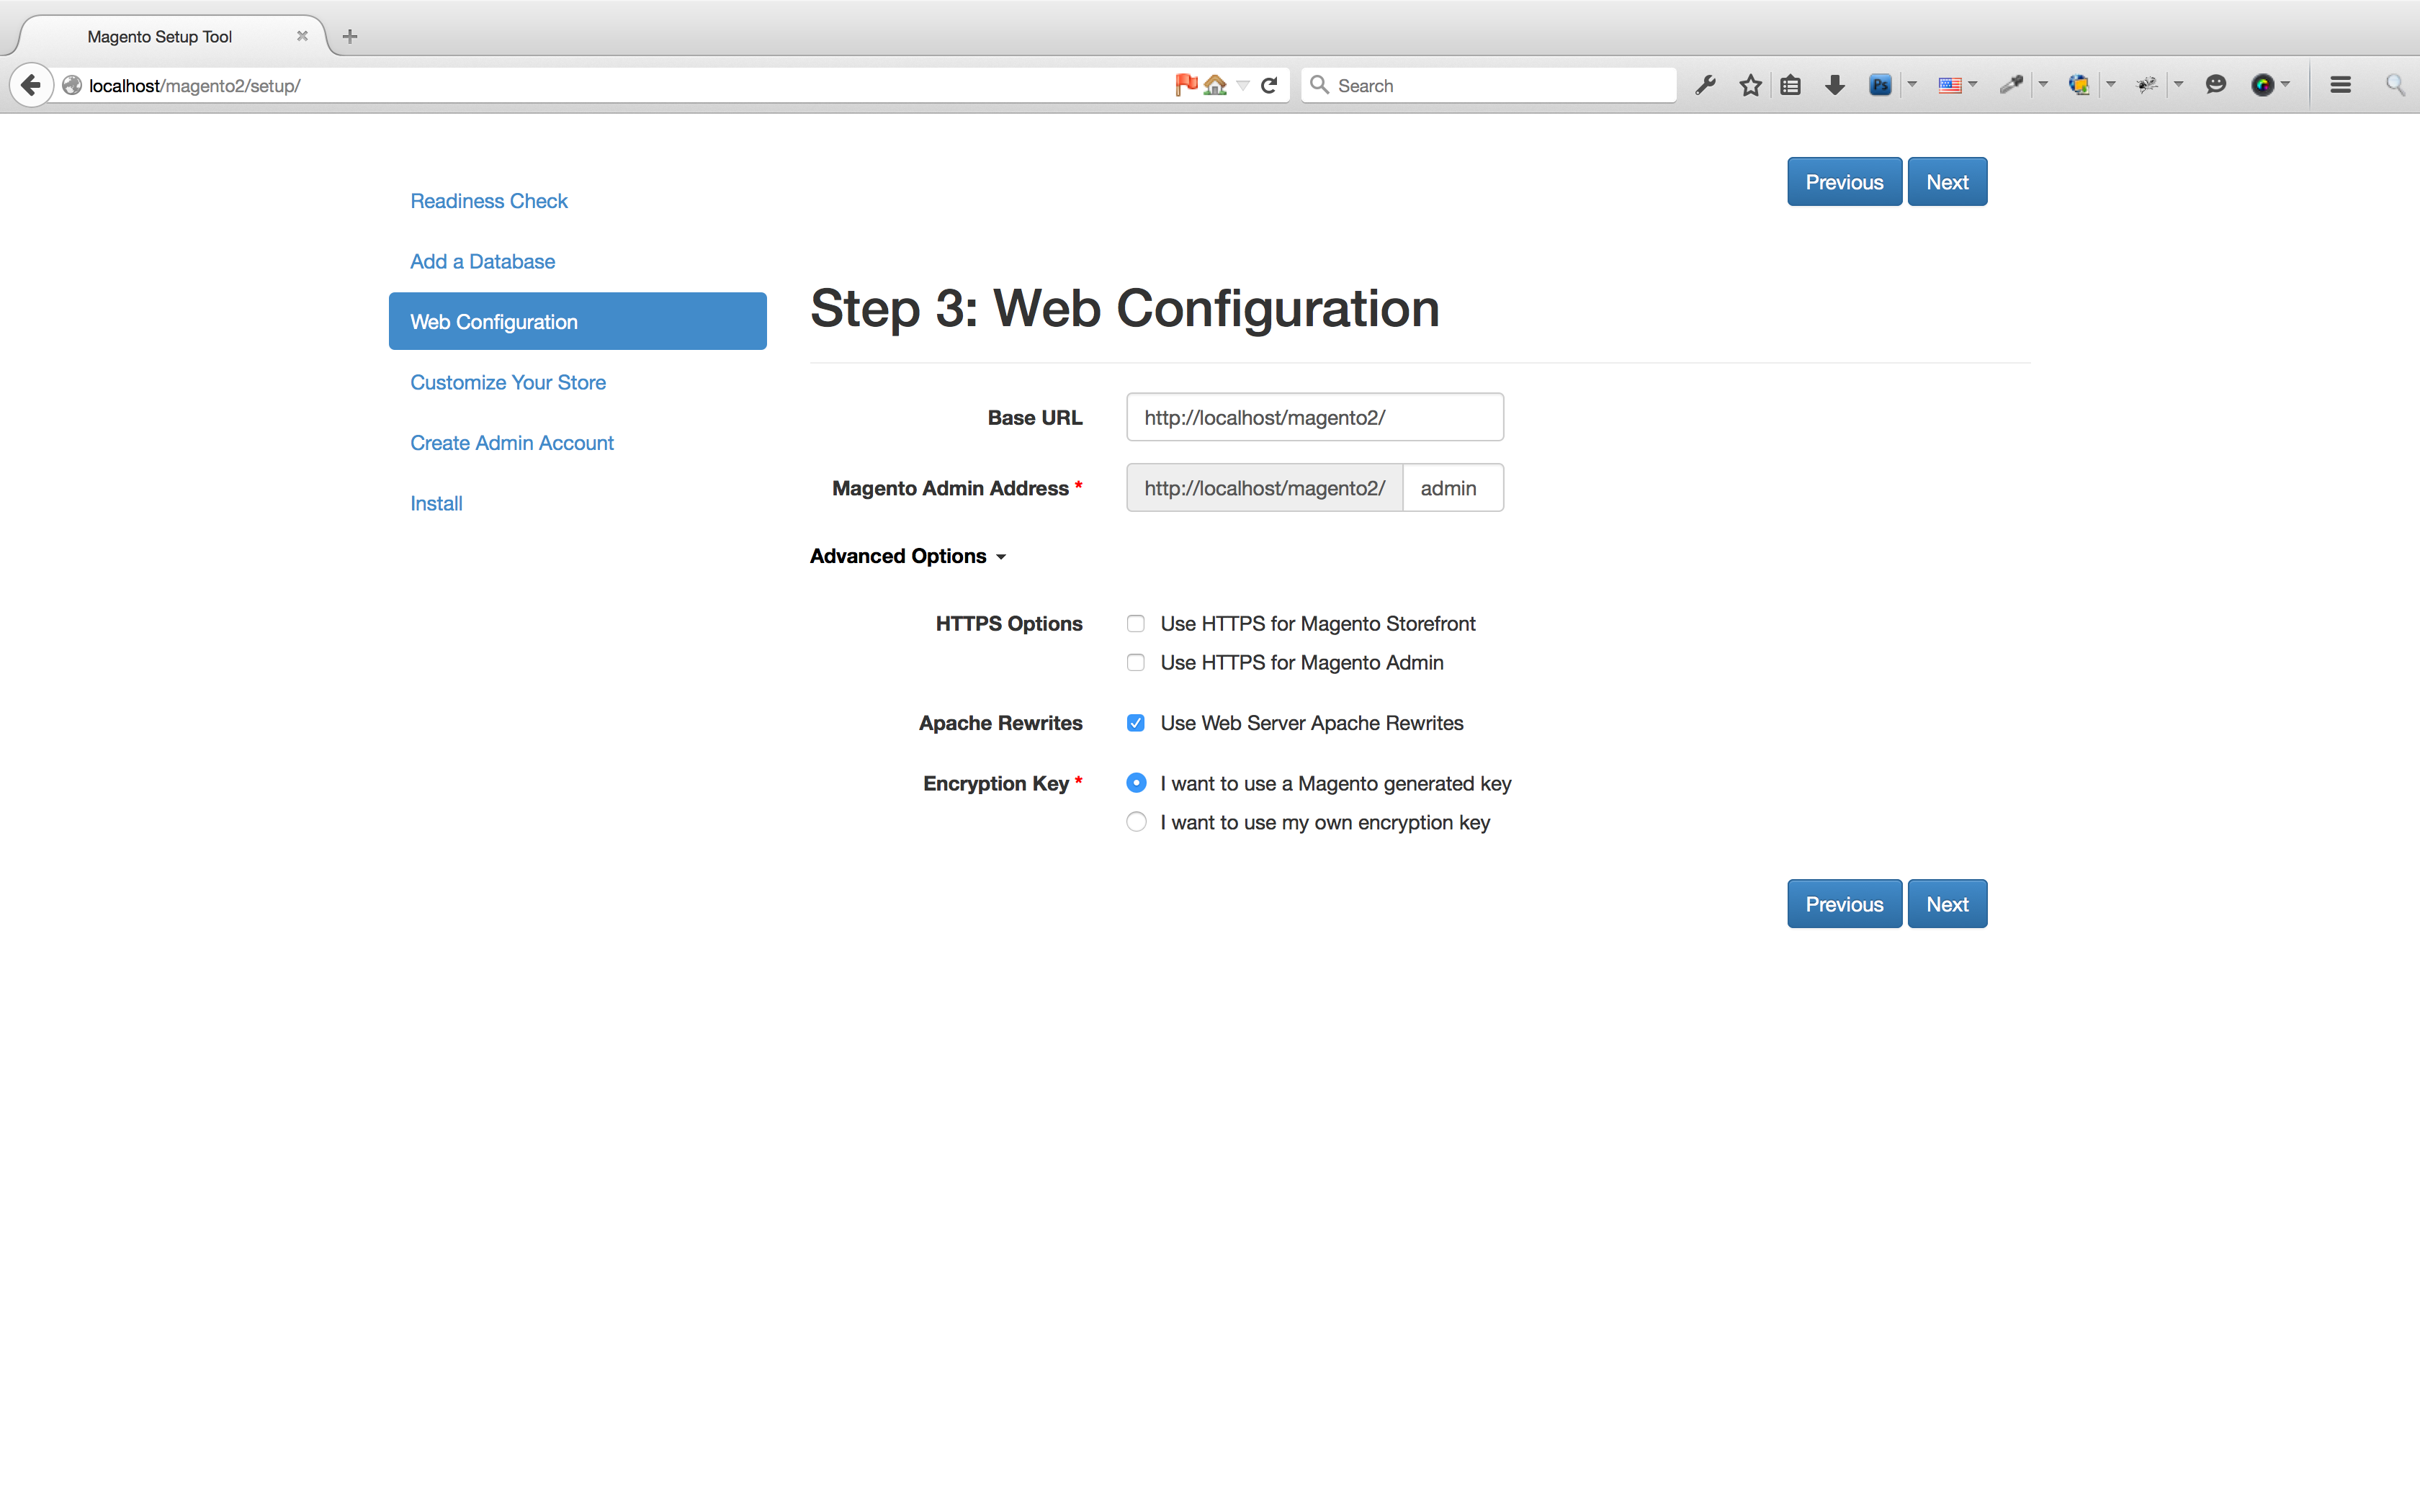The height and width of the screenshot is (1512, 2420).
Task: Select I want to use my own encryption key
Action: point(1136,822)
